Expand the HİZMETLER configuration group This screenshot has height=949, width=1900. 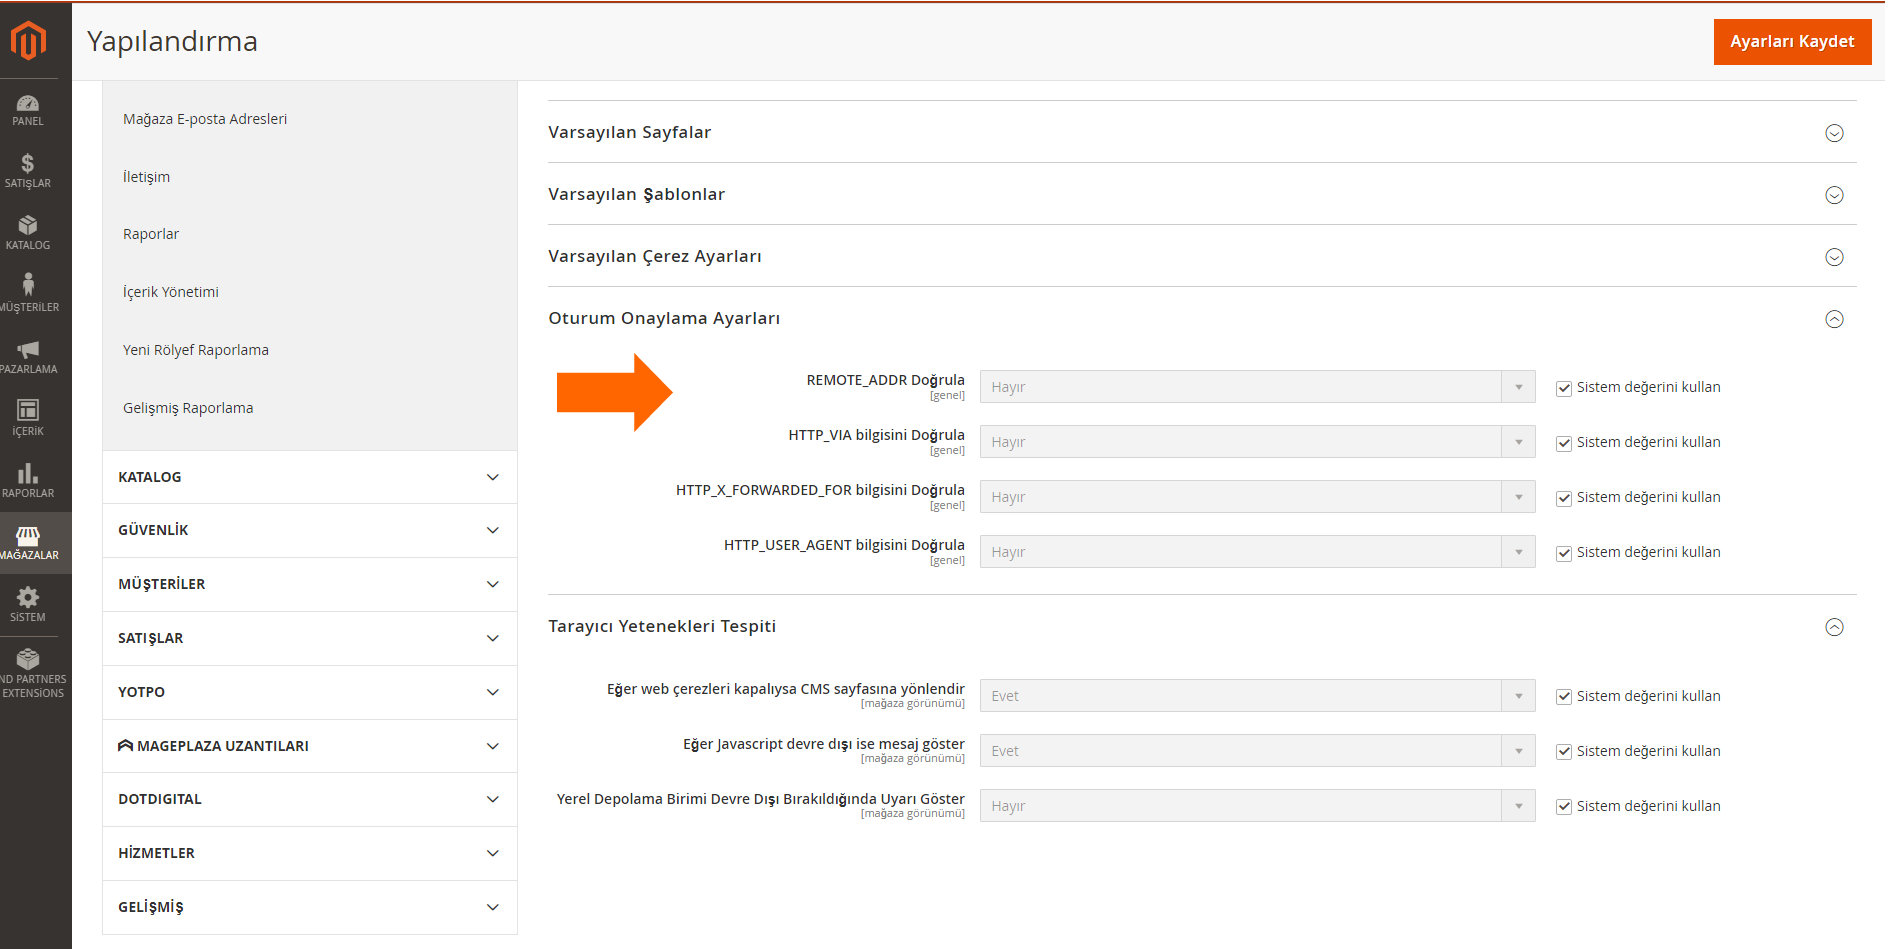[x=310, y=853]
